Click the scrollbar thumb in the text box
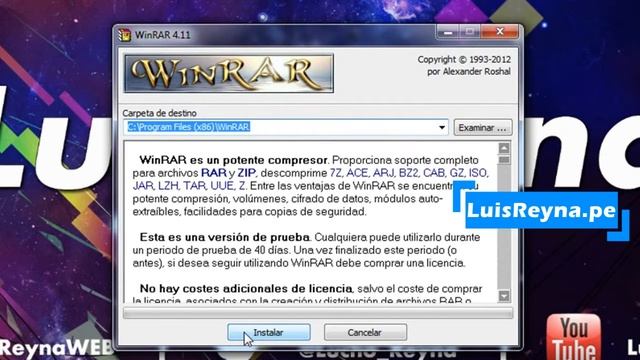Screen dimensions: 640x360 pos(504,160)
